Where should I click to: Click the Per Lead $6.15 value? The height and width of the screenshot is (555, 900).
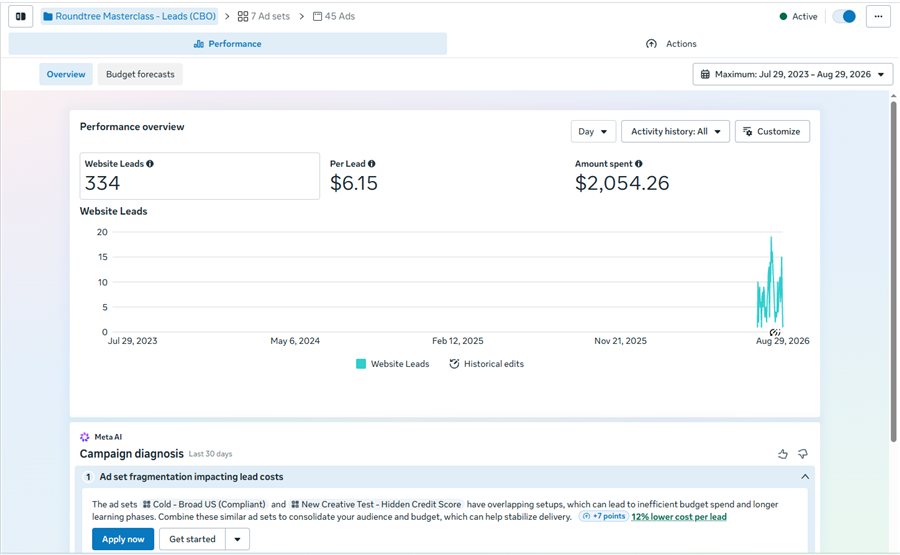click(354, 183)
